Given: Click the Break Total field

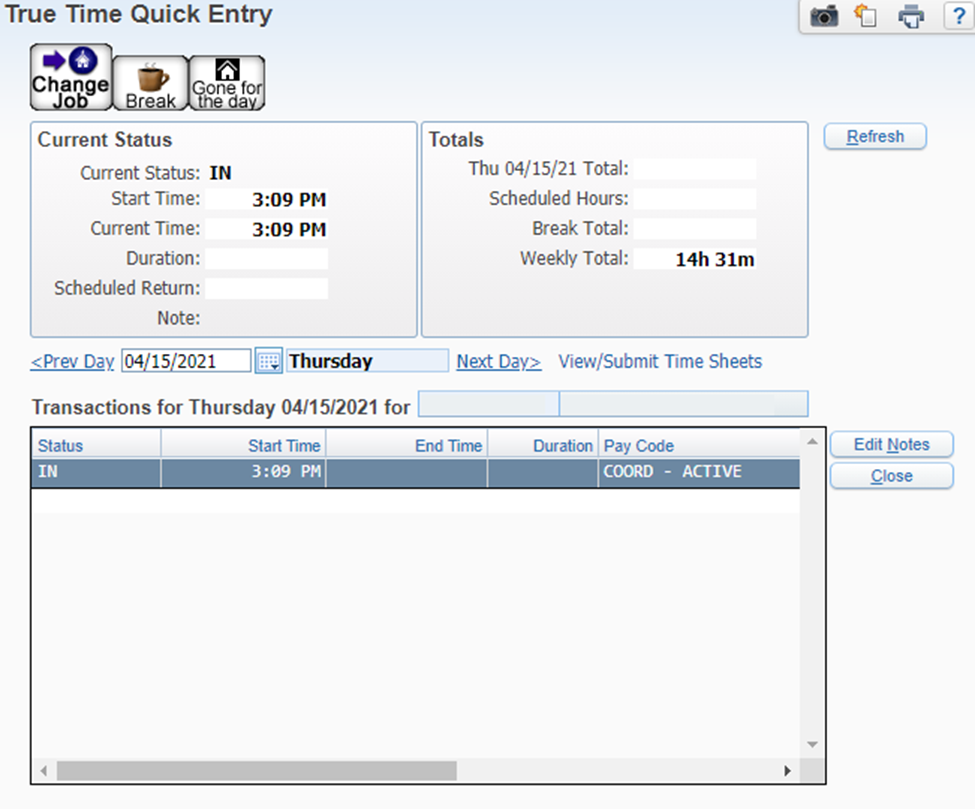Looking at the screenshot, I should click(x=695, y=229).
